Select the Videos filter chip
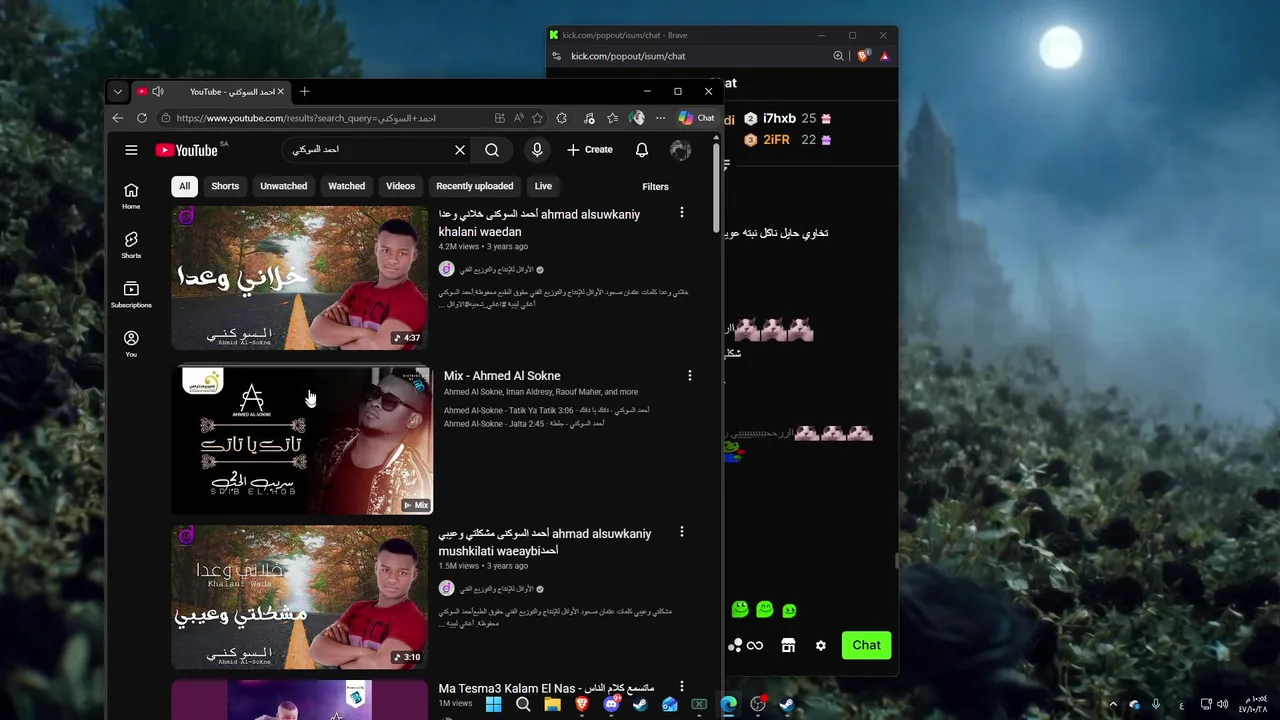1280x720 pixels. click(400, 186)
